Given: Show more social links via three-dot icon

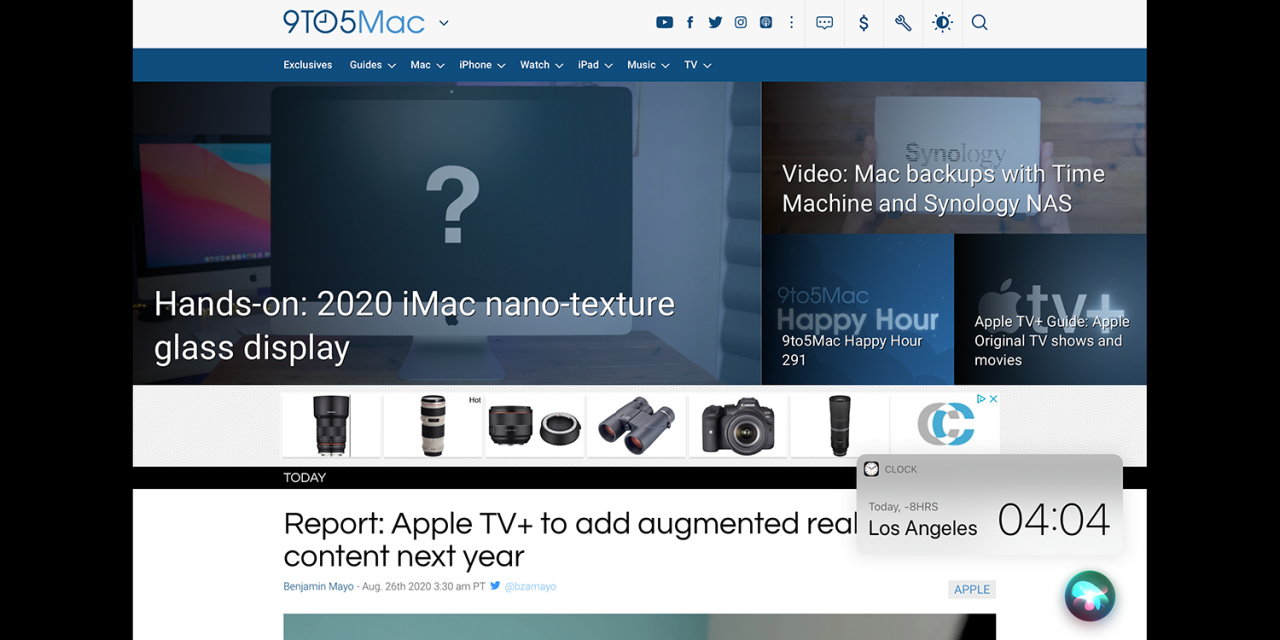Looking at the screenshot, I should pos(792,23).
